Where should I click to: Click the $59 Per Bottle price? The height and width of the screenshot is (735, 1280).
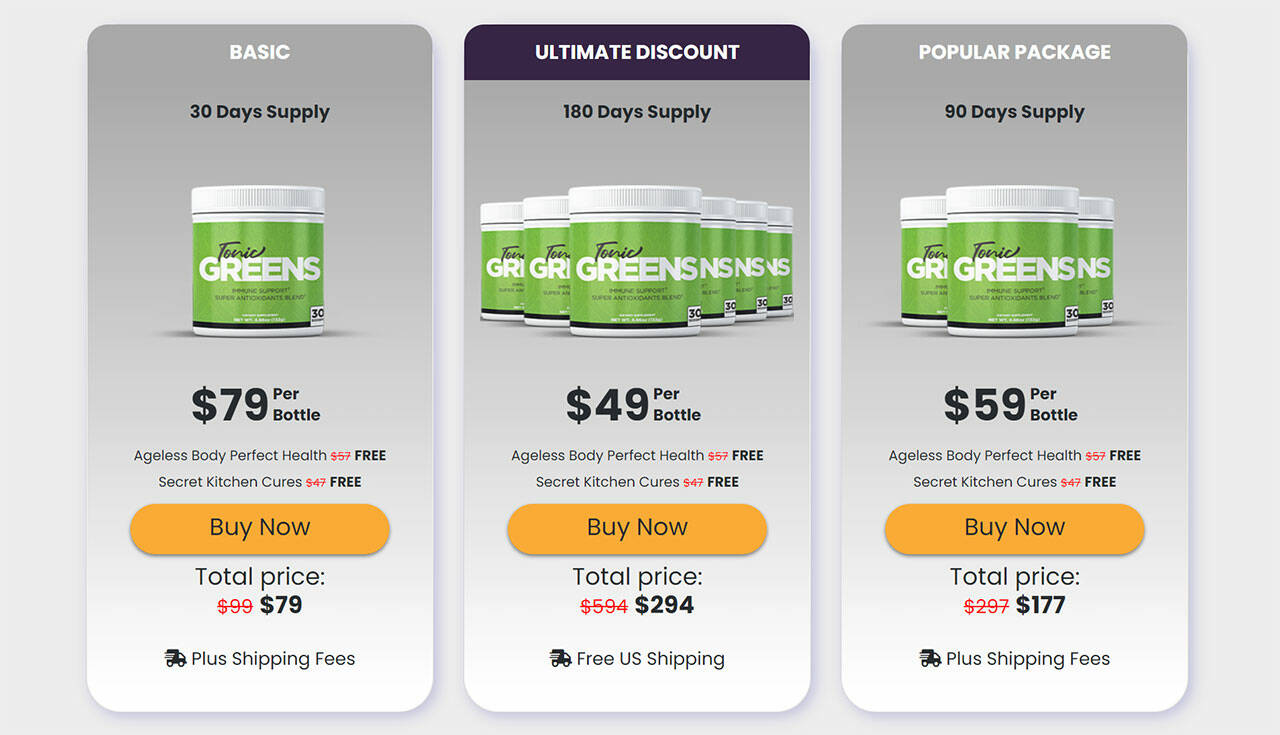[1010, 404]
